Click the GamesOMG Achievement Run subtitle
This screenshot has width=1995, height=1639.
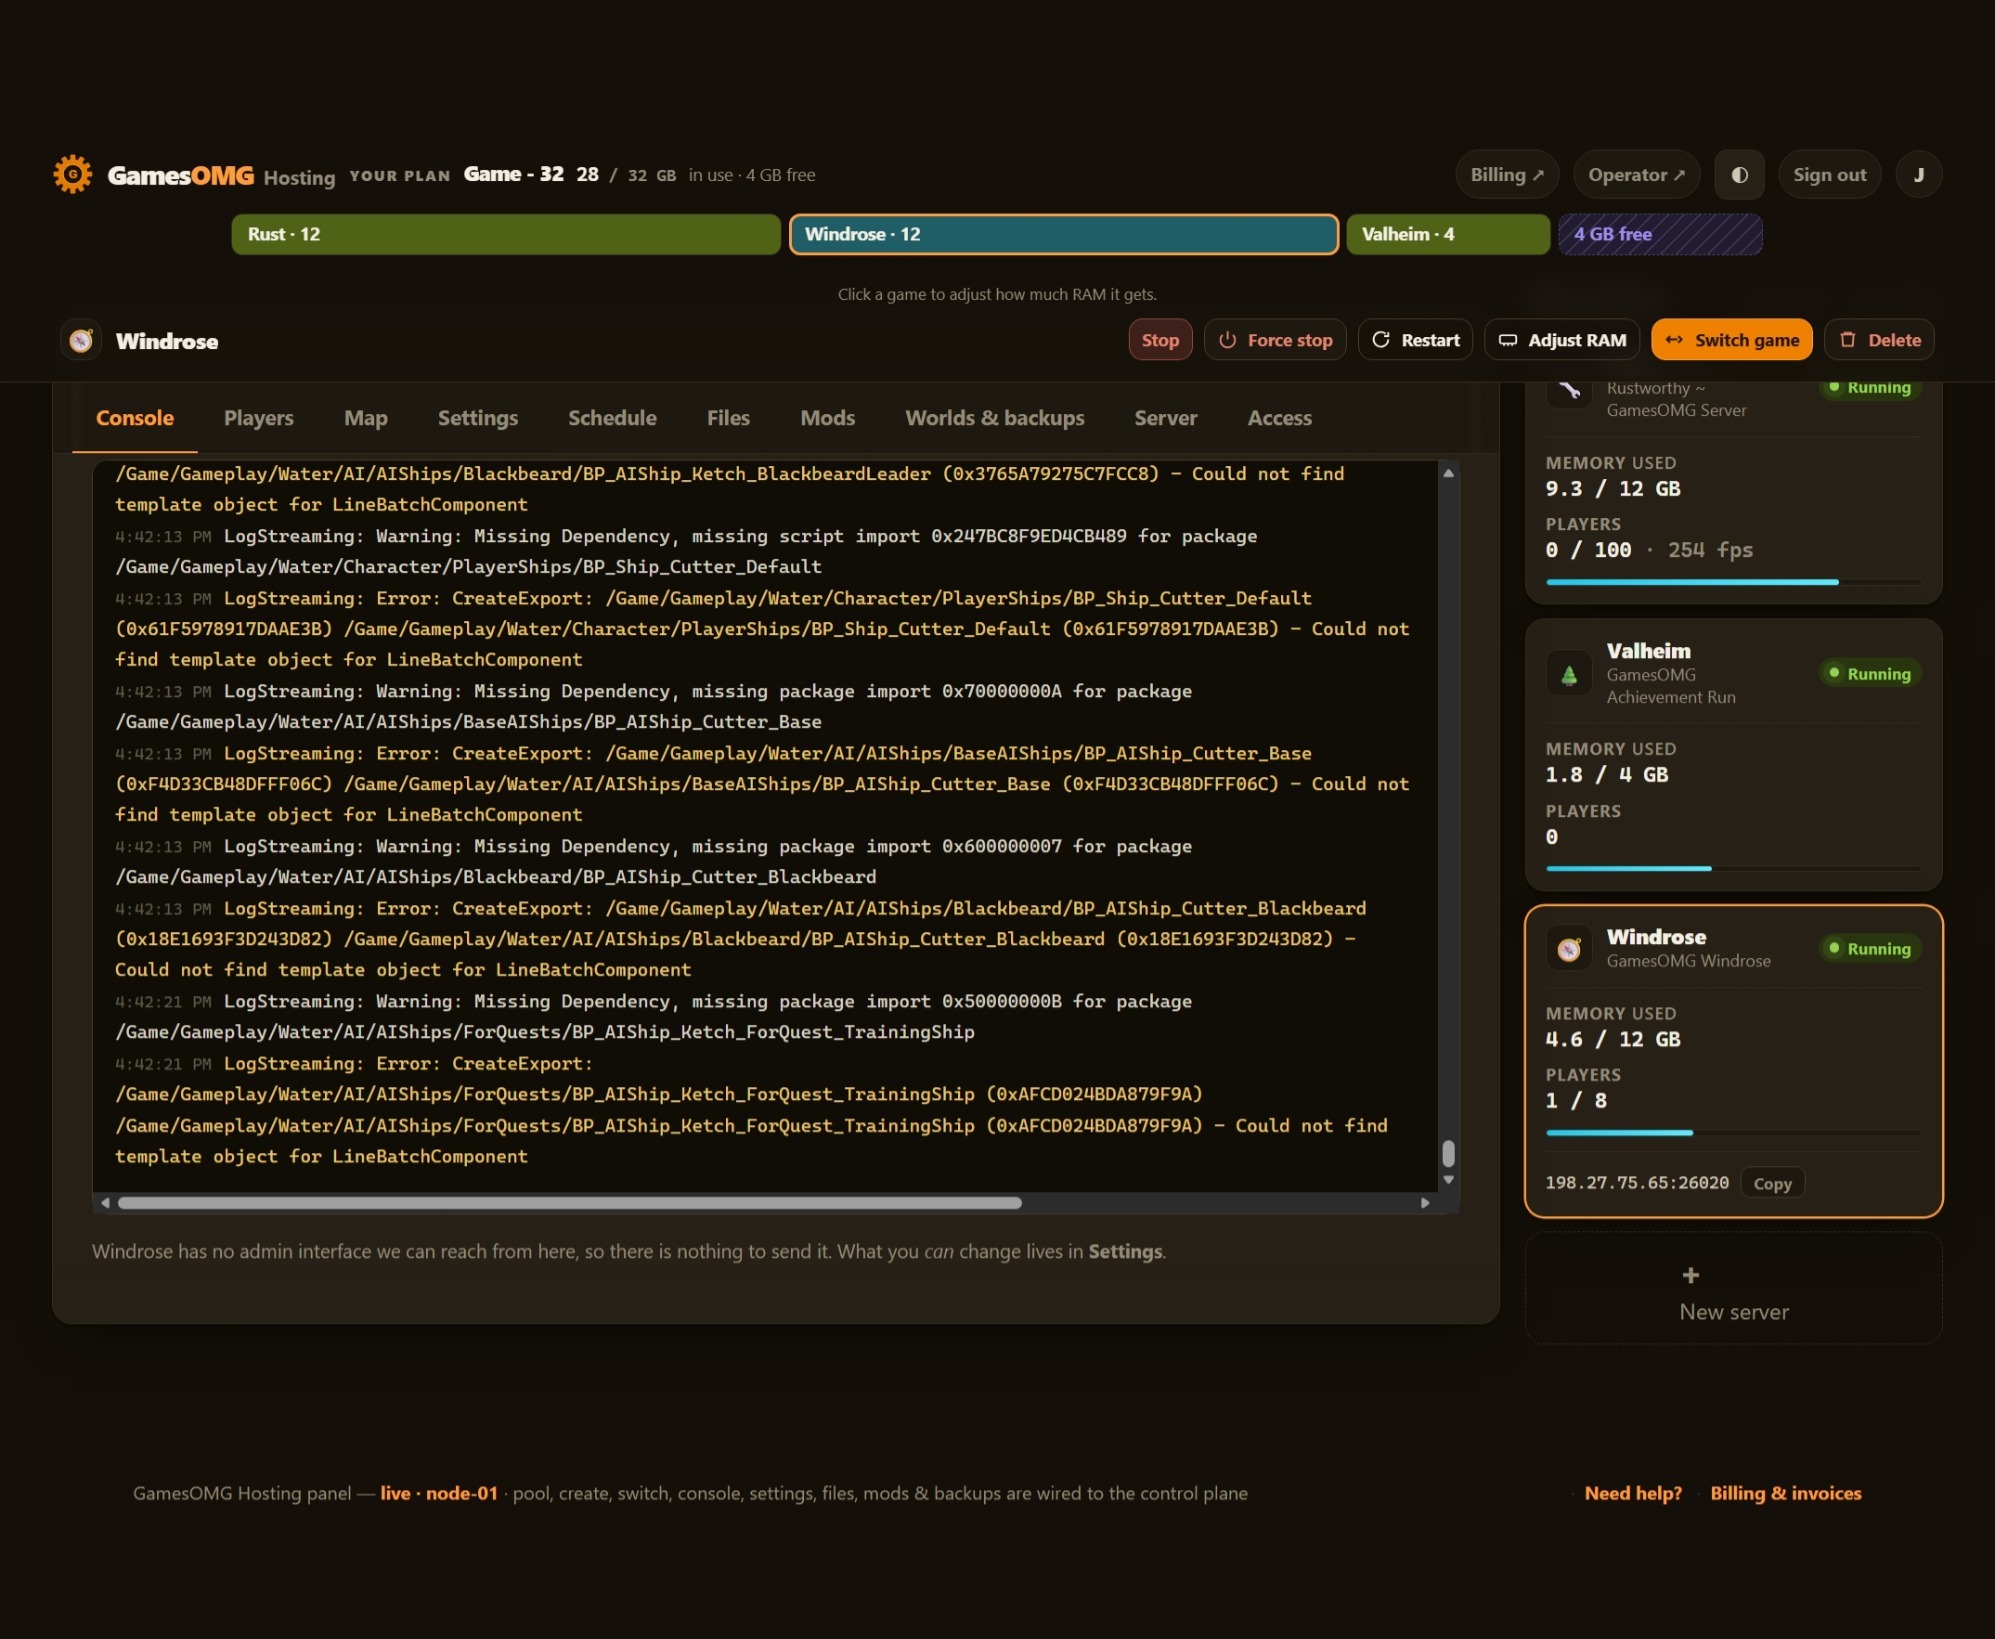pyautogui.click(x=1671, y=686)
